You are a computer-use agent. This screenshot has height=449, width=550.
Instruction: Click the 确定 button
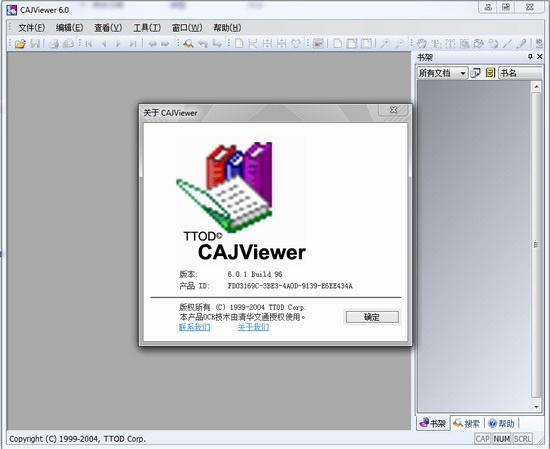(x=372, y=317)
